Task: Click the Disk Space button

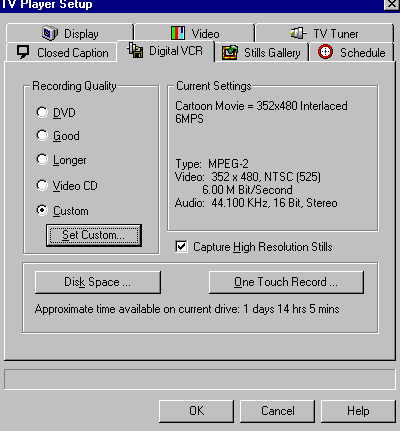Action: (98, 282)
